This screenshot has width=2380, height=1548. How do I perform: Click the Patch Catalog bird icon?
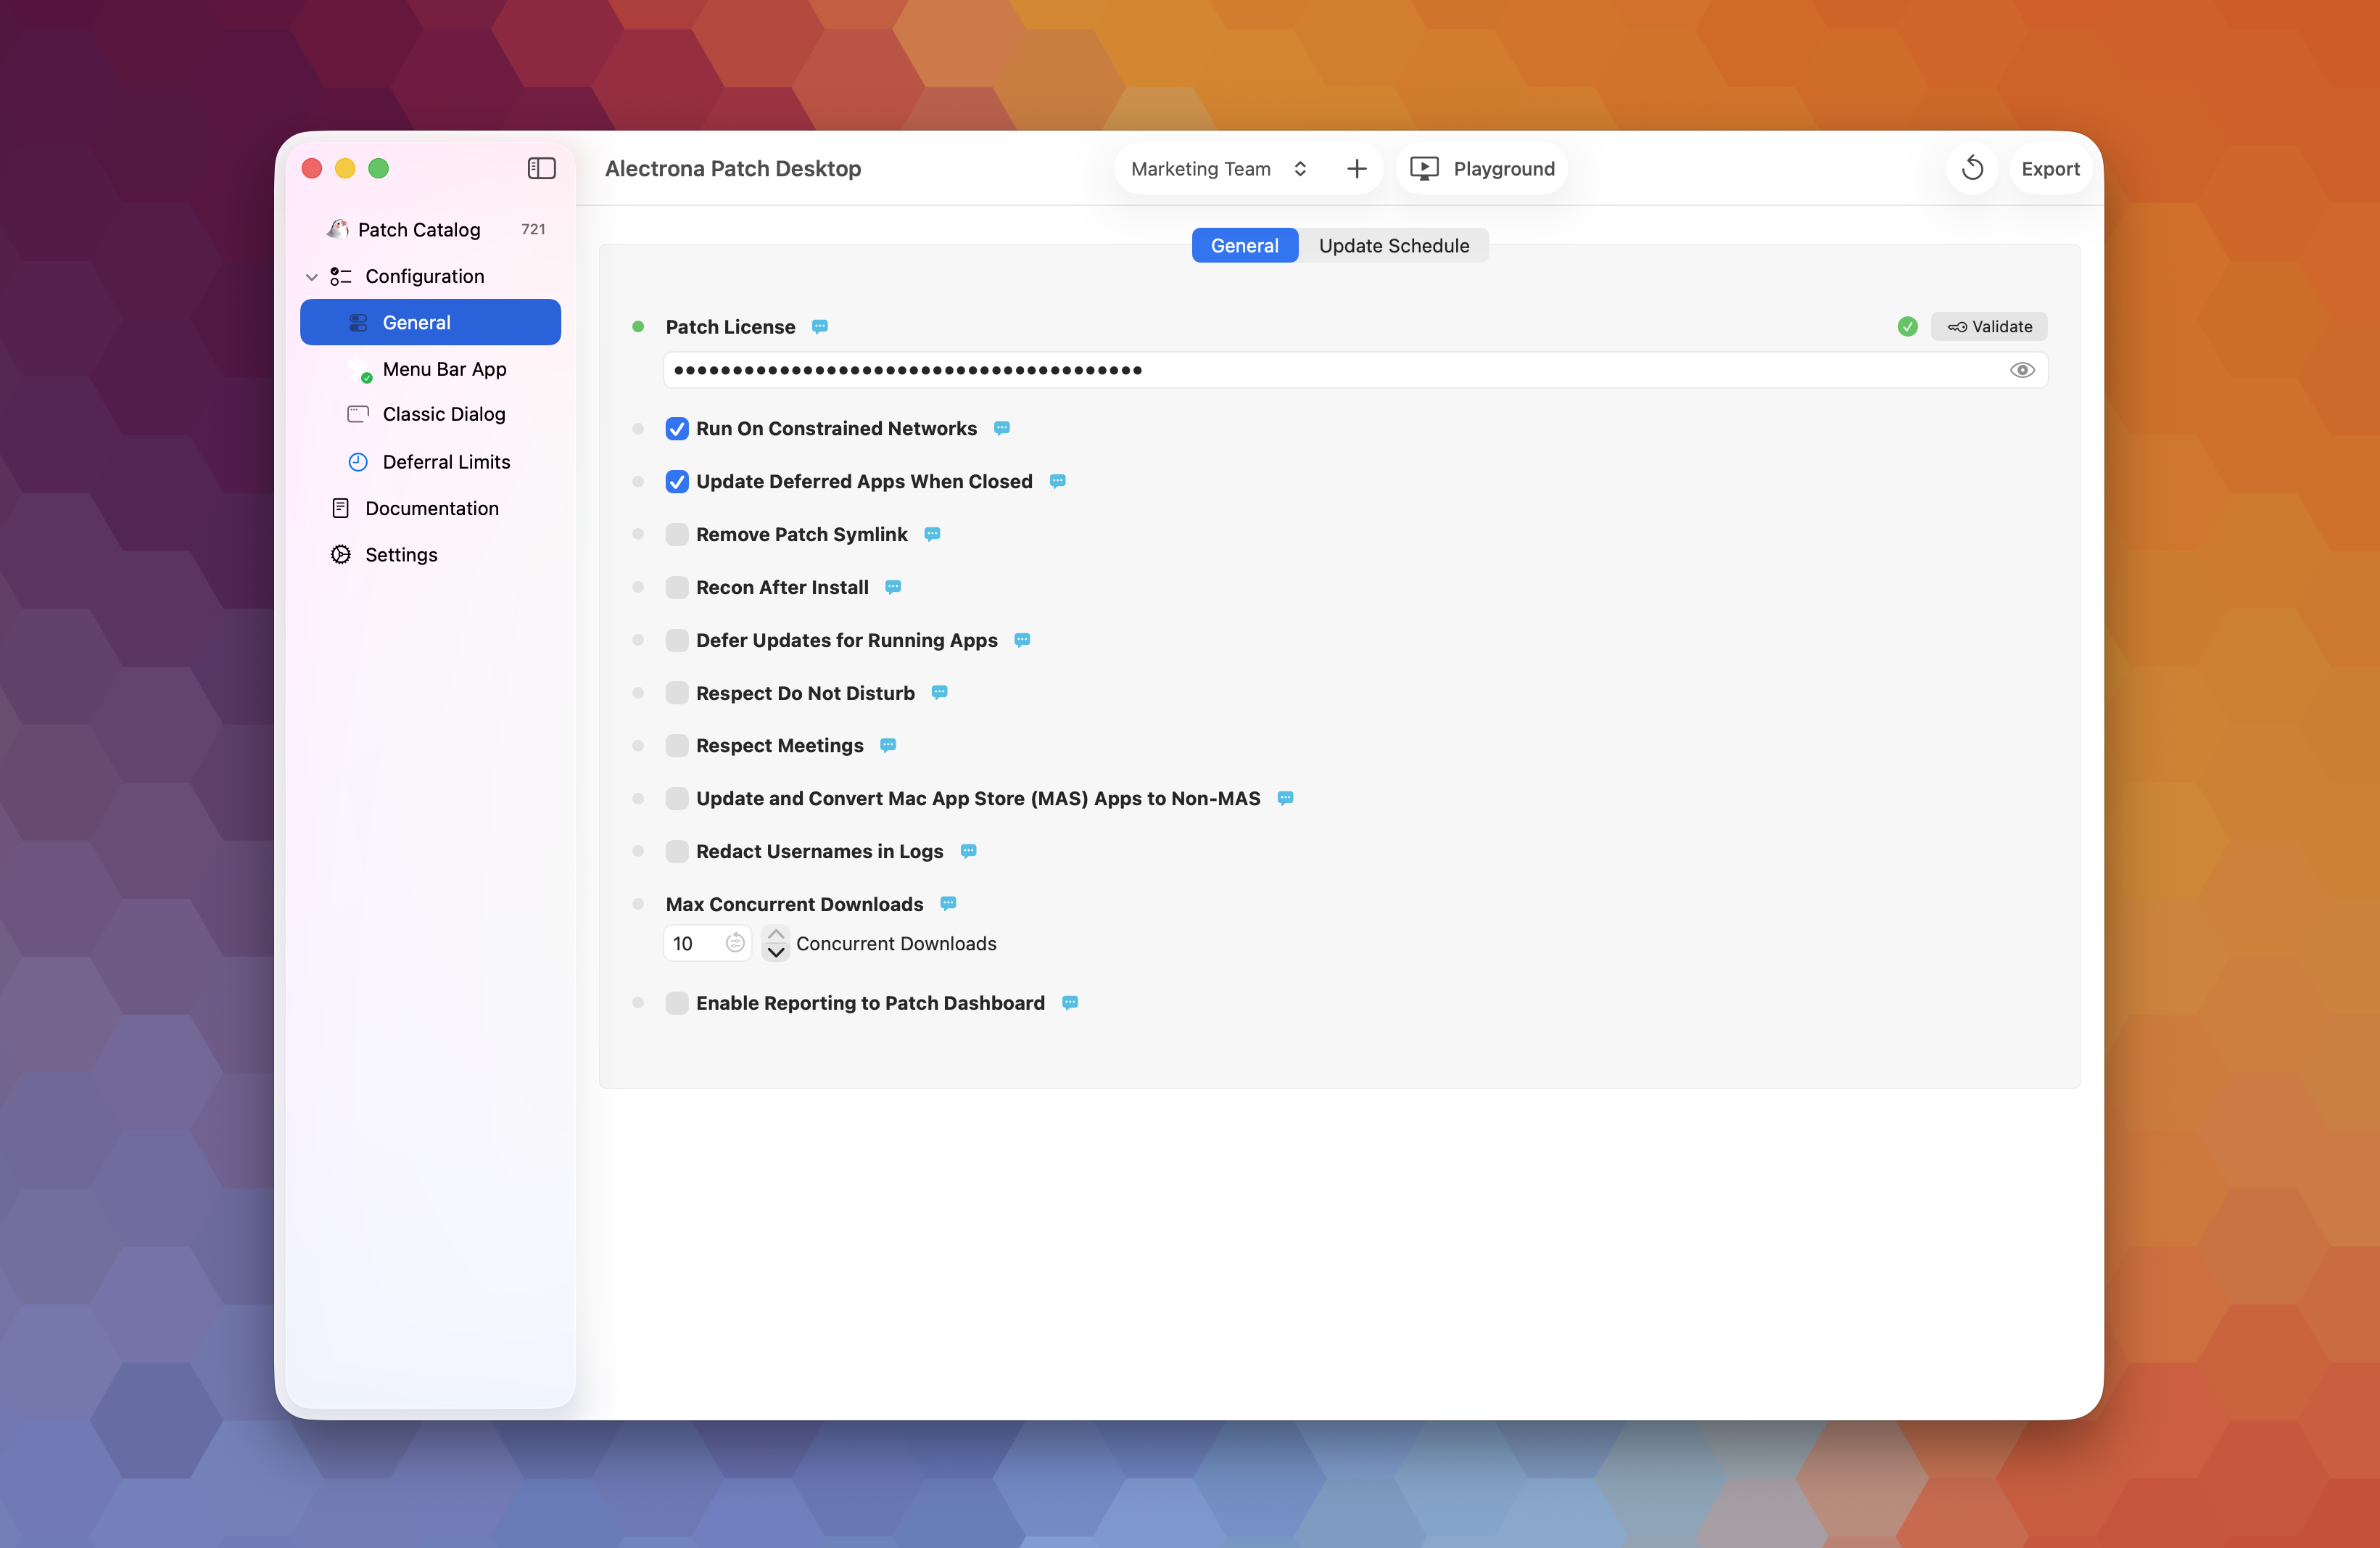click(x=338, y=229)
